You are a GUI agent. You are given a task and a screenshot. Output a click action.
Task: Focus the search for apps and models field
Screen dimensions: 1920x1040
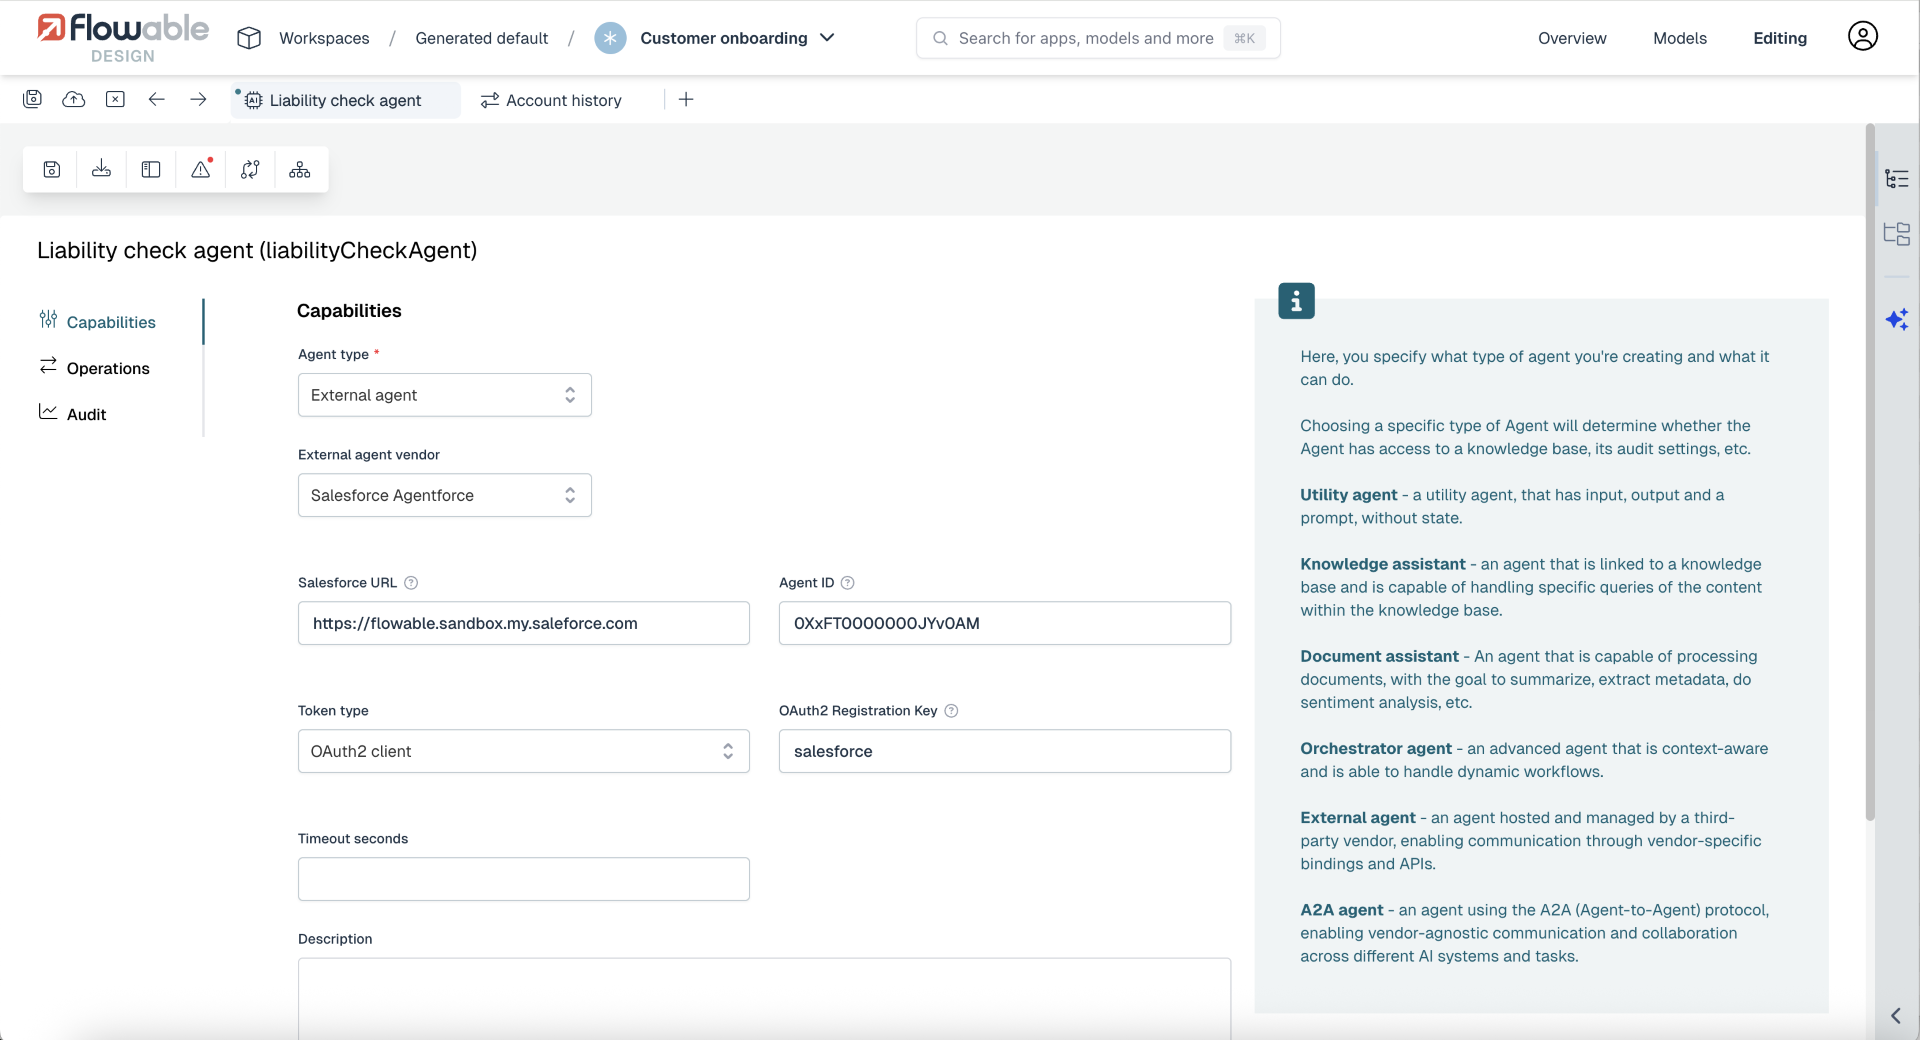click(x=1098, y=38)
